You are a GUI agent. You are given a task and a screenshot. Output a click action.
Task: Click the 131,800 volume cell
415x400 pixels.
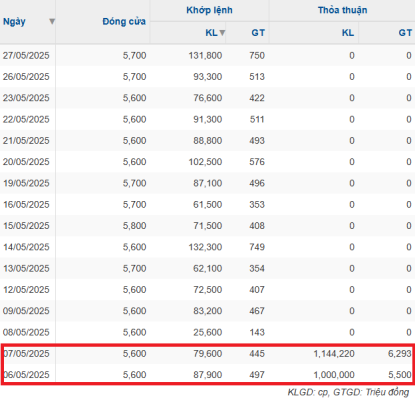[x=205, y=55]
